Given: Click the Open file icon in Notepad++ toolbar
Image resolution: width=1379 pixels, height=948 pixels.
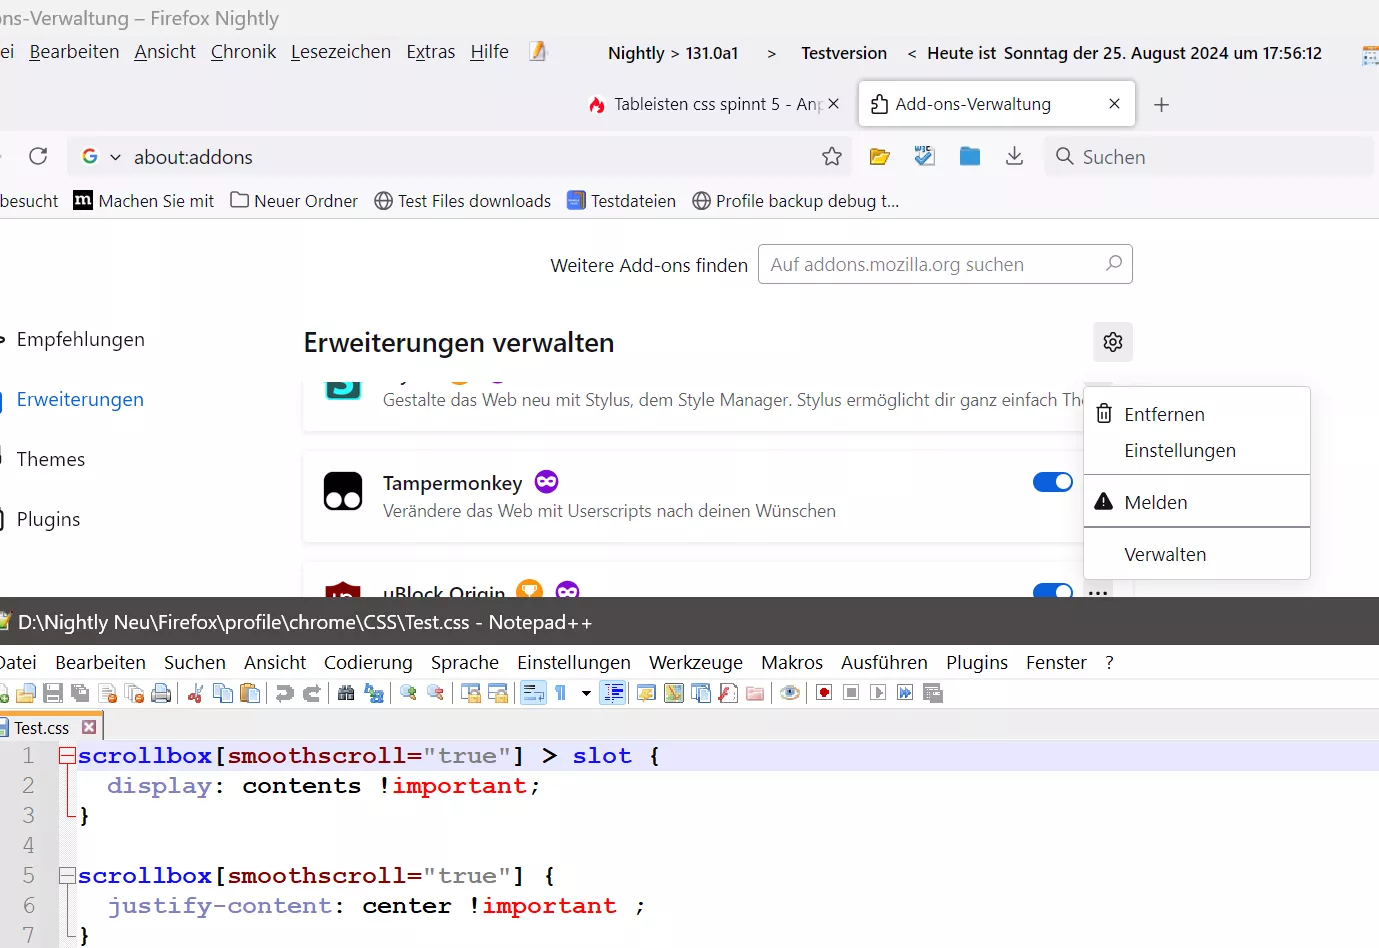Looking at the screenshot, I should [x=26, y=693].
